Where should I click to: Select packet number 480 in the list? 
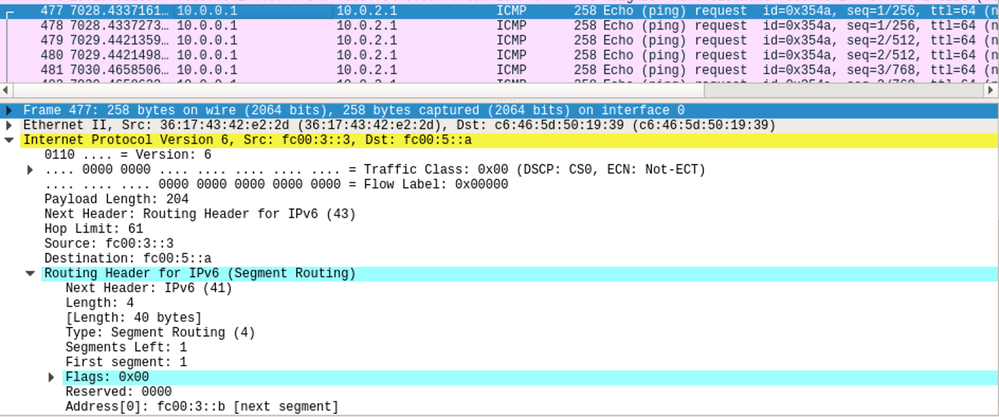tap(500, 55)
